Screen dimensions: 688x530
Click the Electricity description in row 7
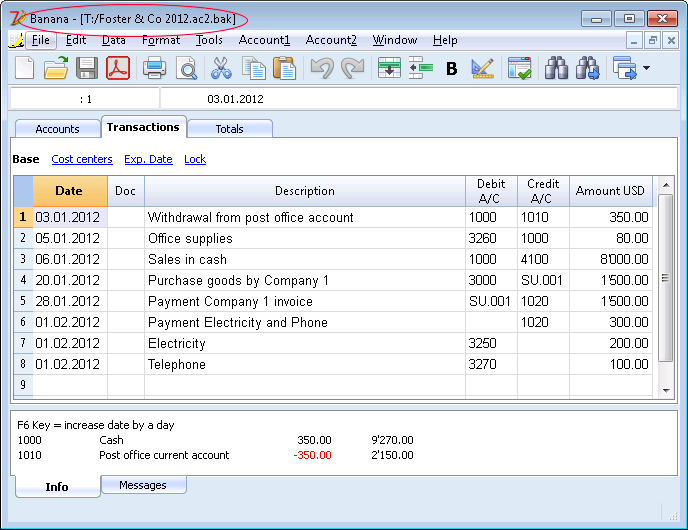click(305, 344)
